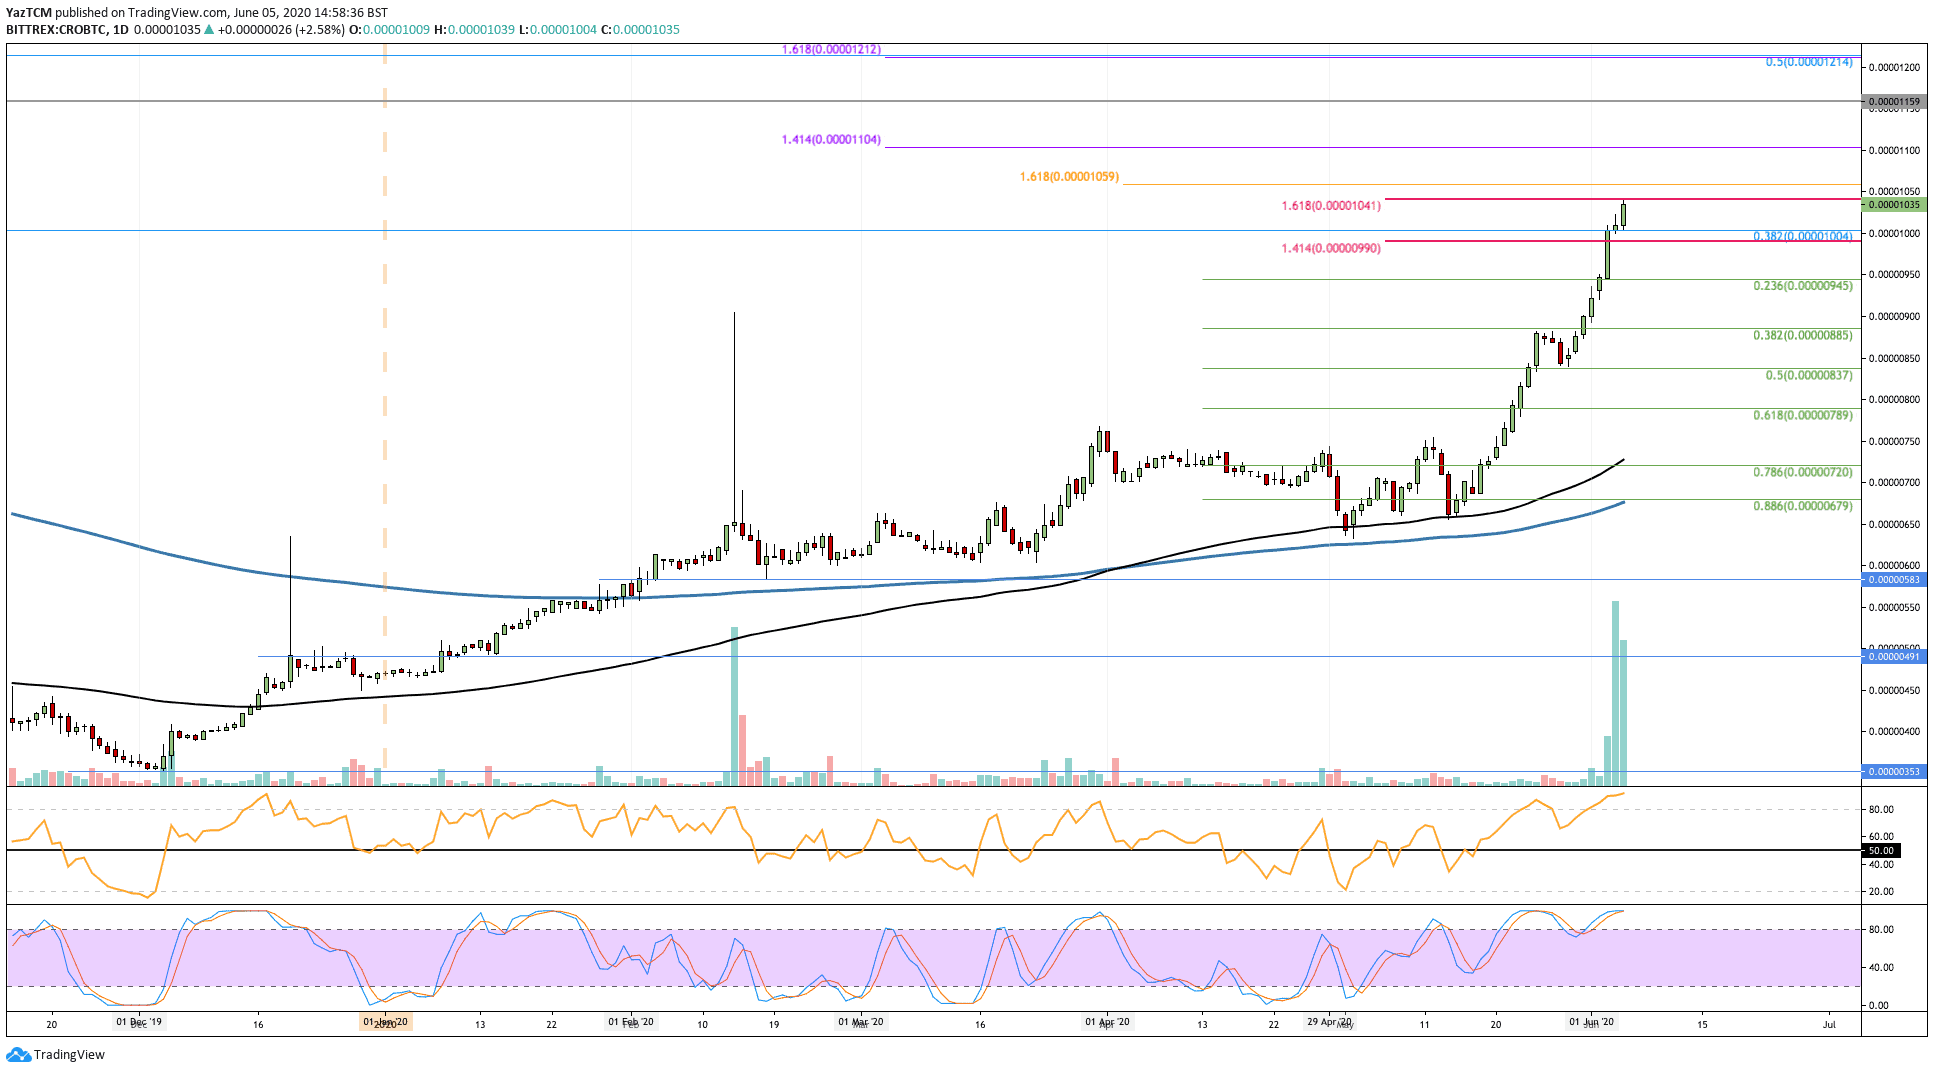Click the change value +0.00000026 (+2.58%)
Screen dimensions: 1934x1073
click(x=281, y=30)
